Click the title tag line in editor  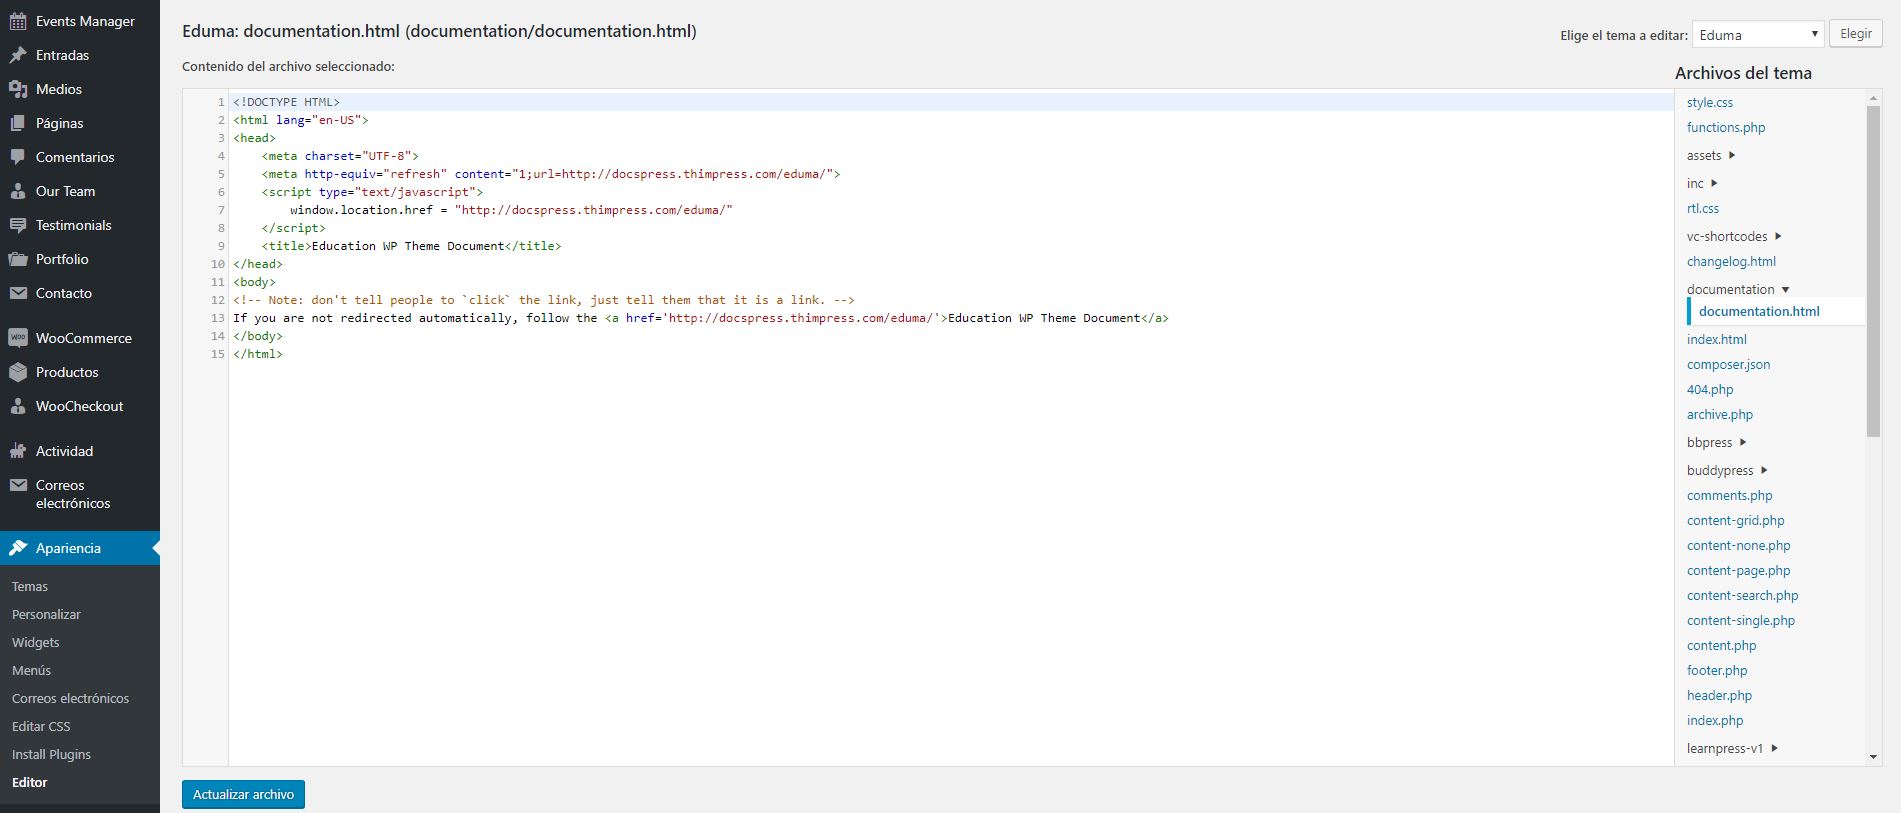[x=411, y=246]
